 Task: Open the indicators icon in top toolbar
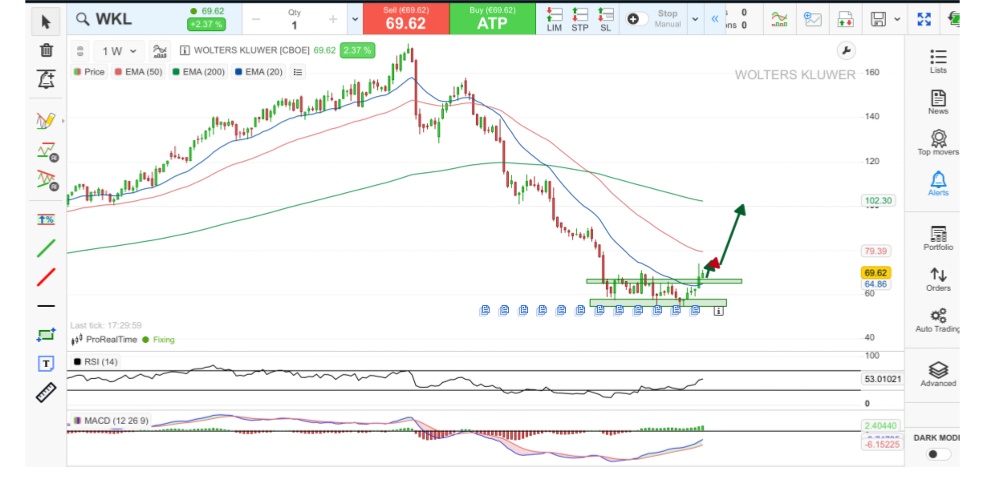click(779, 19)
